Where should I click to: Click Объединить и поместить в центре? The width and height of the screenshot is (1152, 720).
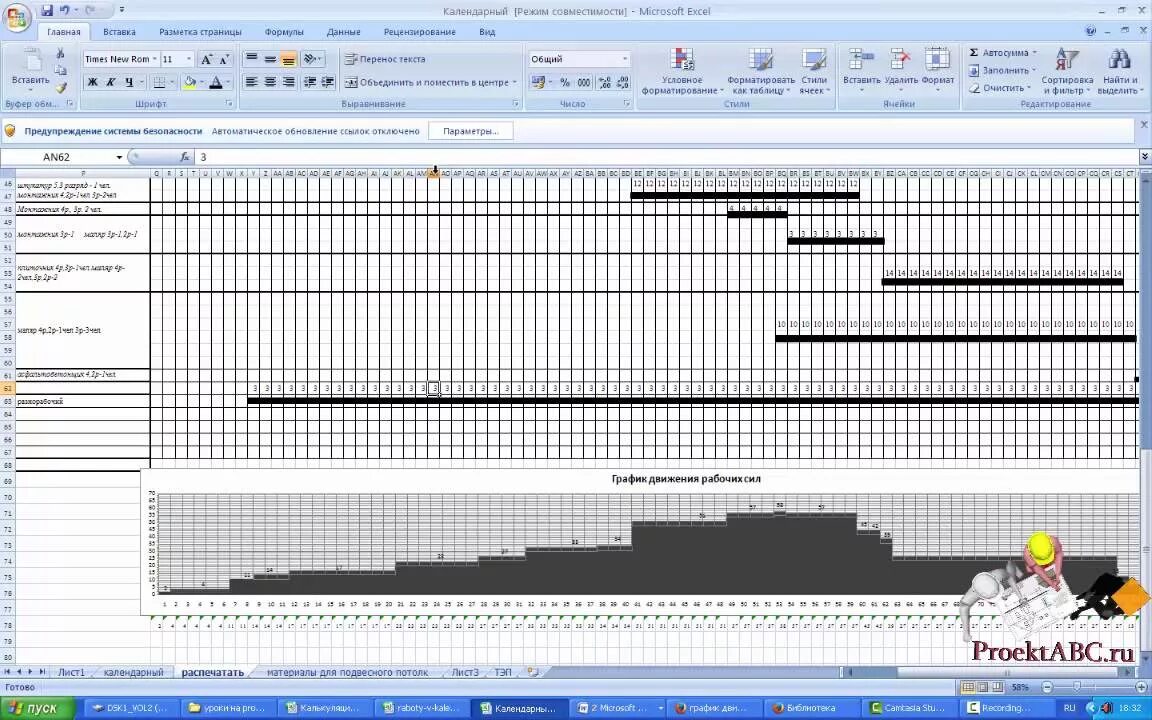coord(431,82)
